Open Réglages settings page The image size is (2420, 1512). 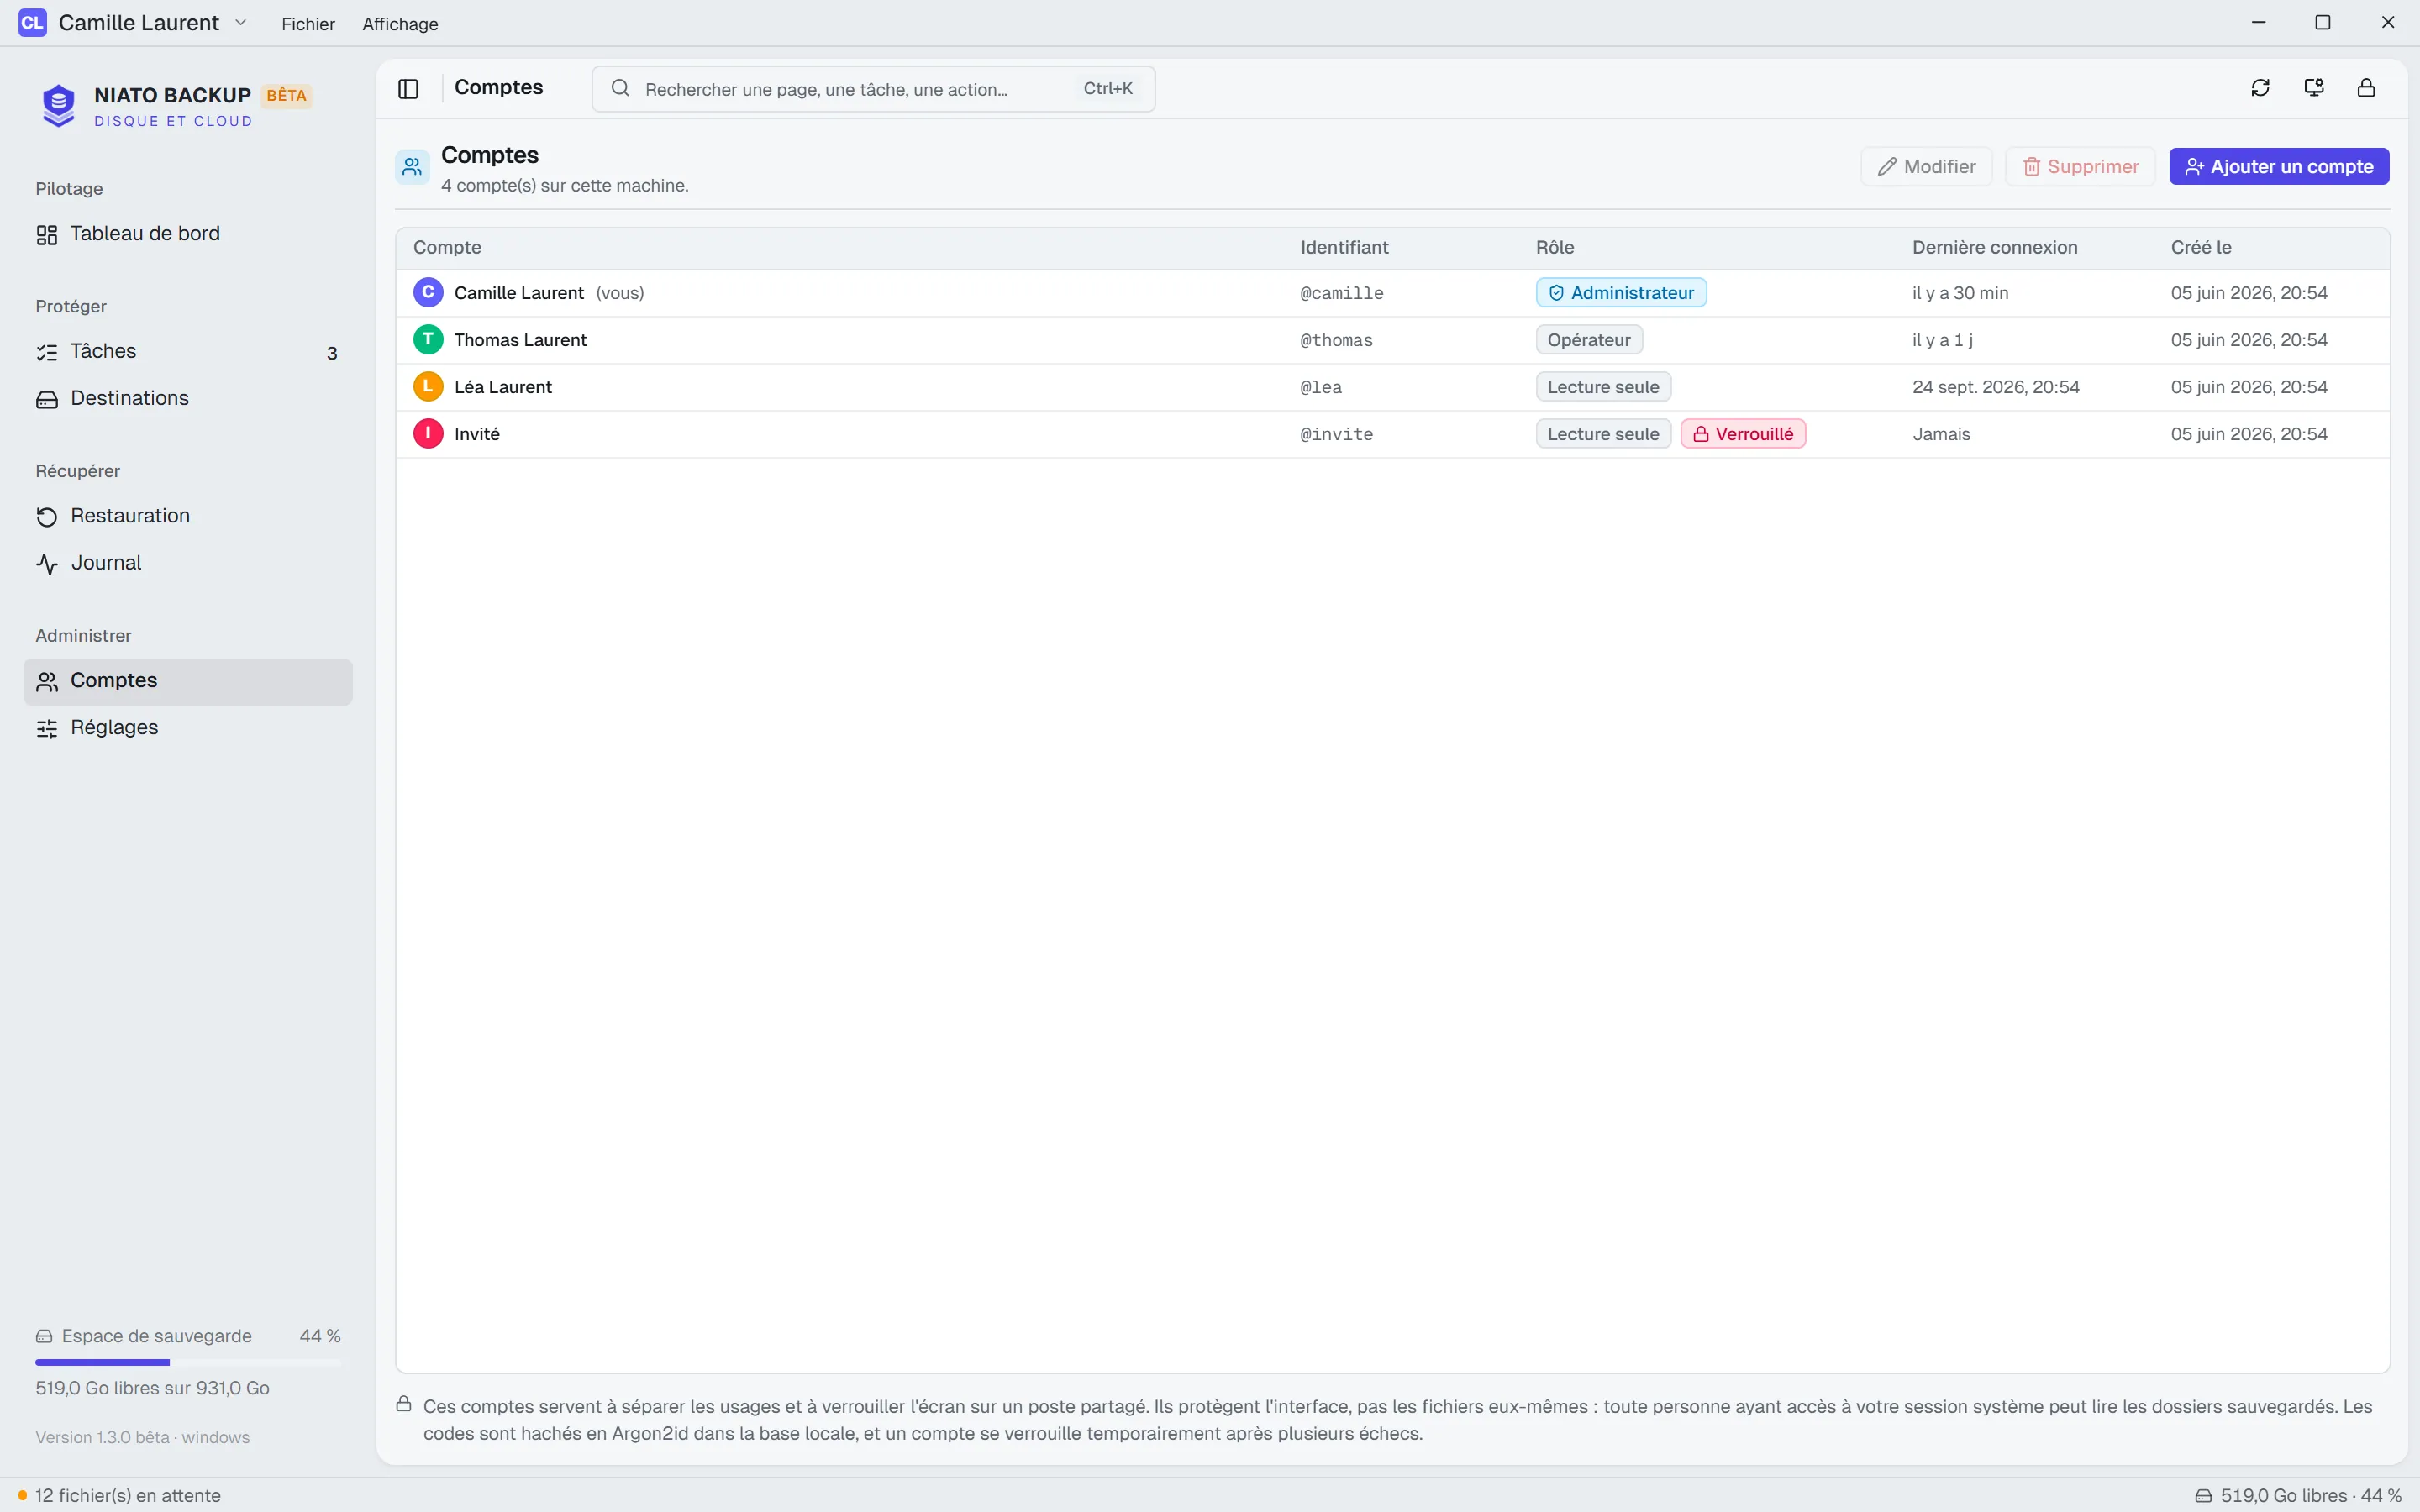[188, 728]
